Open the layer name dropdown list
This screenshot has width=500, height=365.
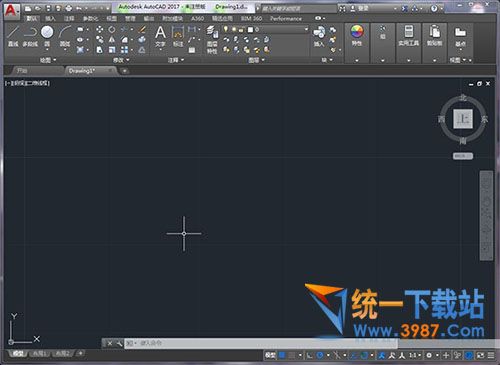pyautogui.click(x=279, y=30)
